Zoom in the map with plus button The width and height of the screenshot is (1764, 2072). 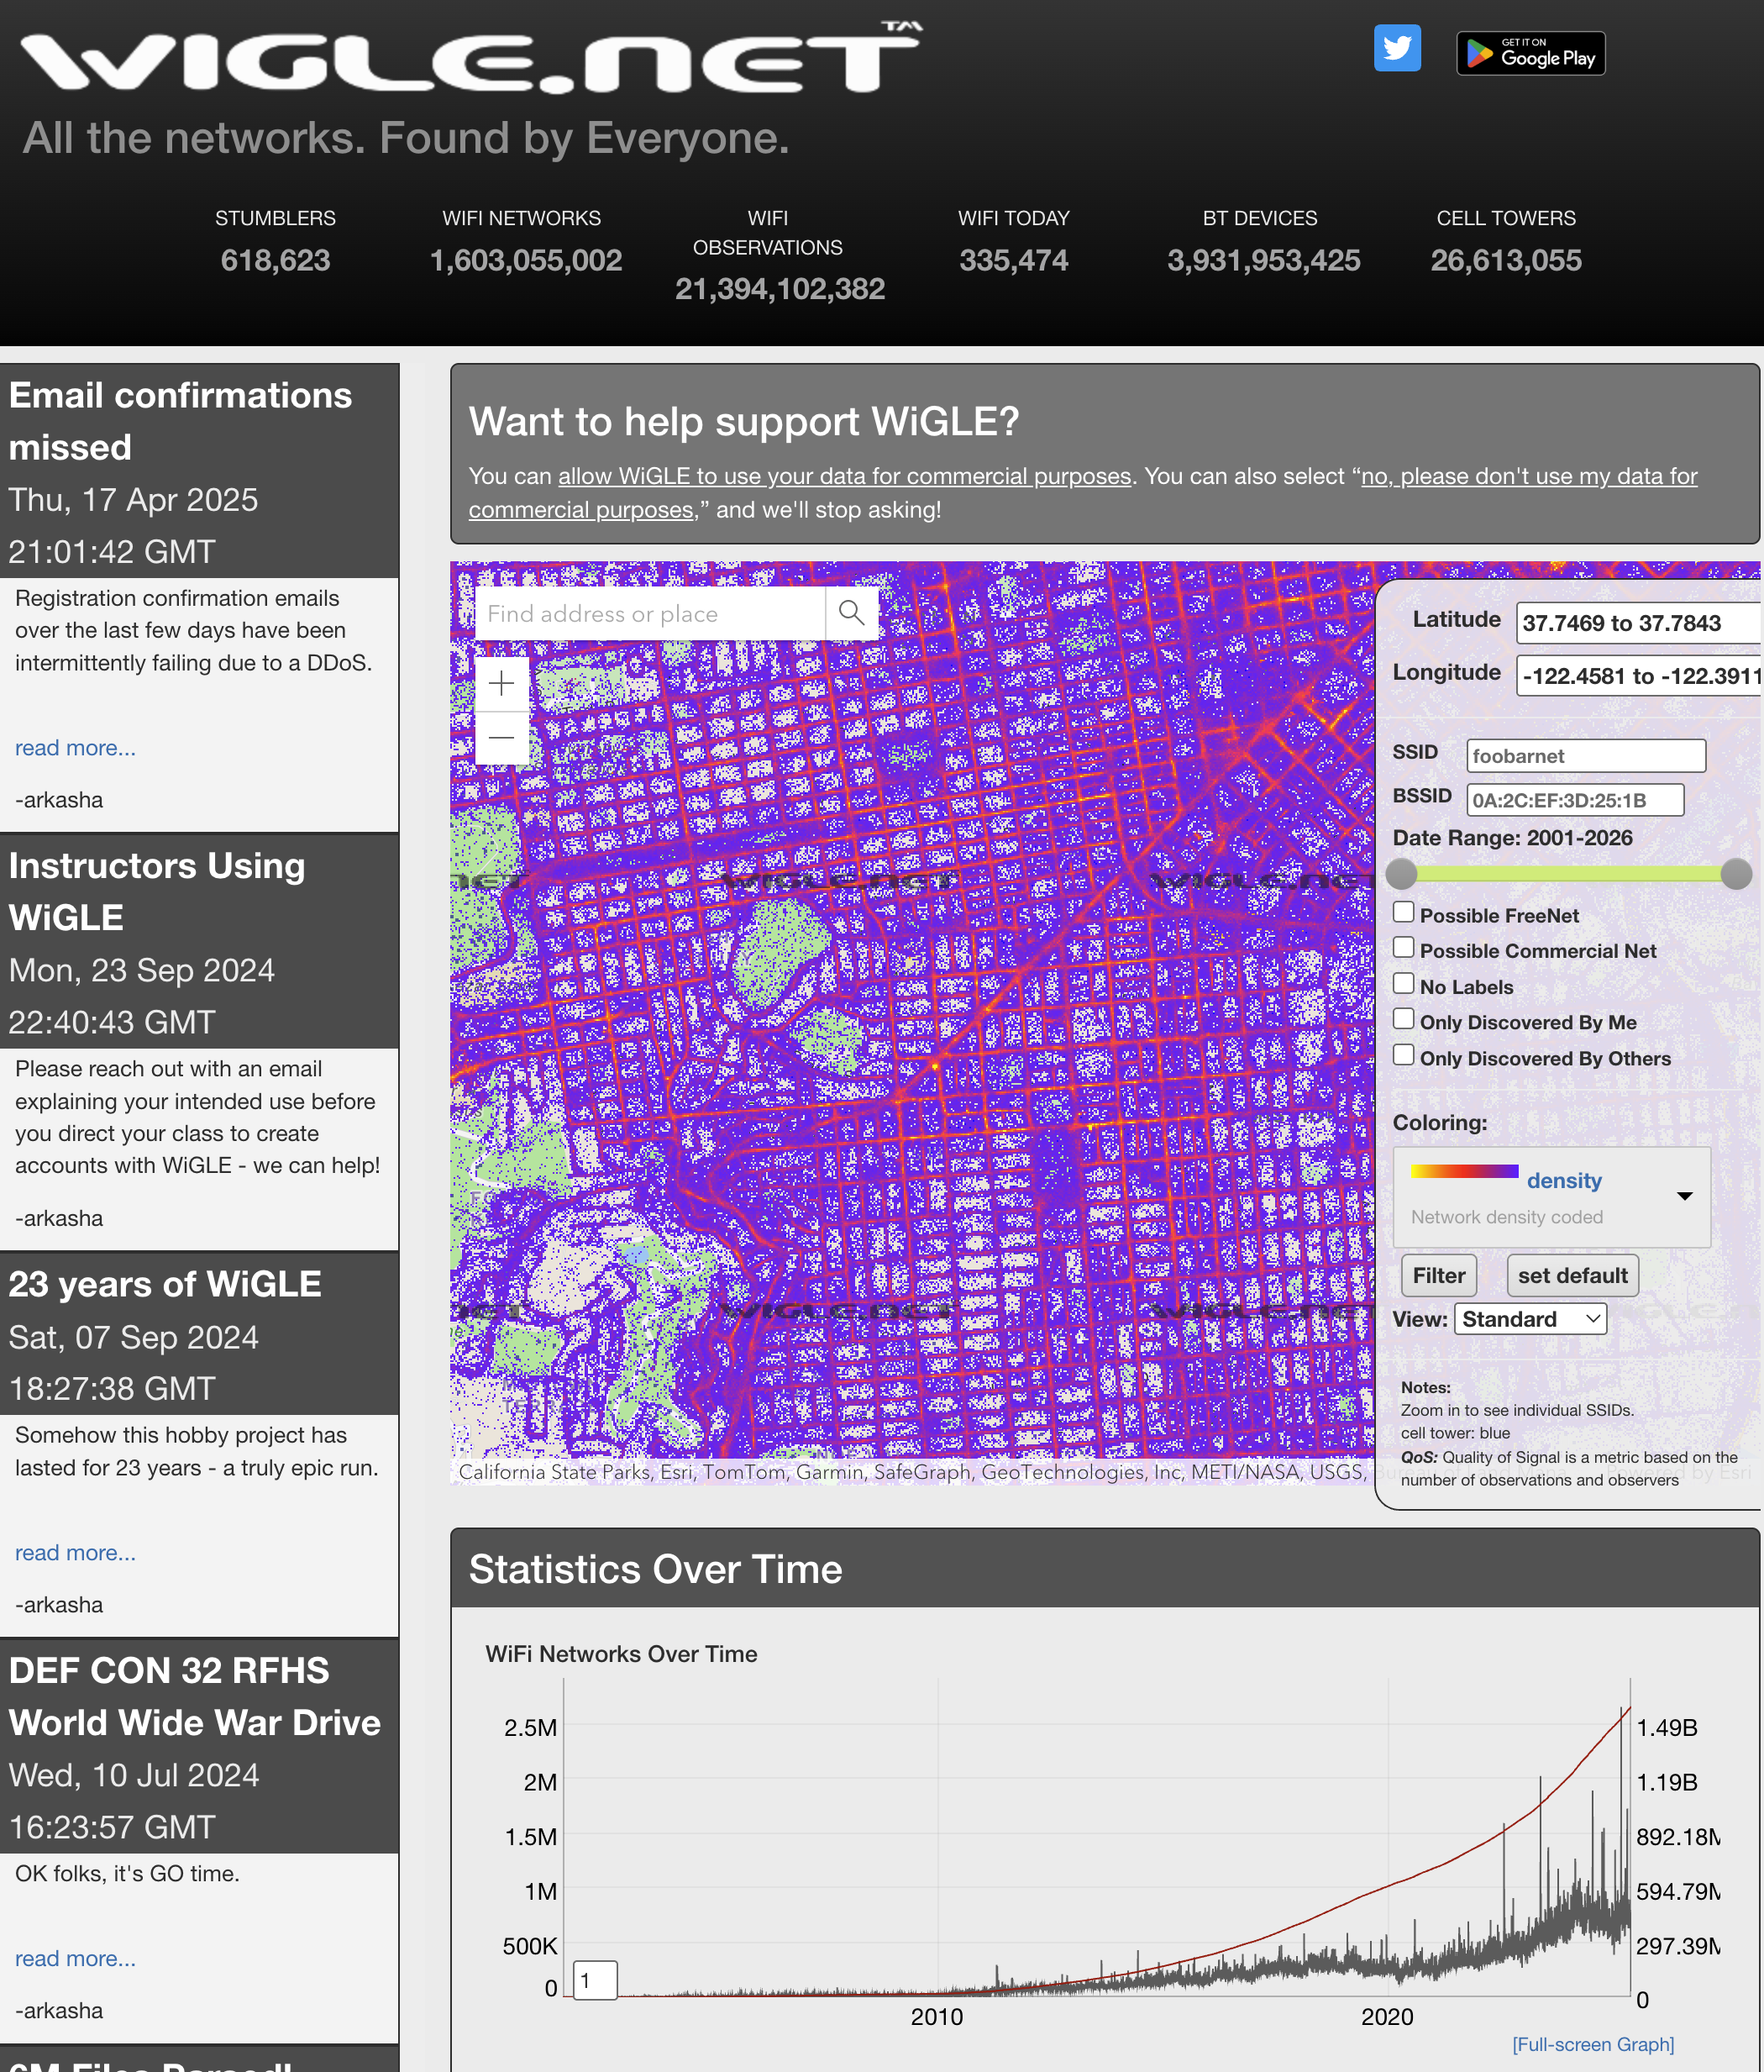(502, 684)
